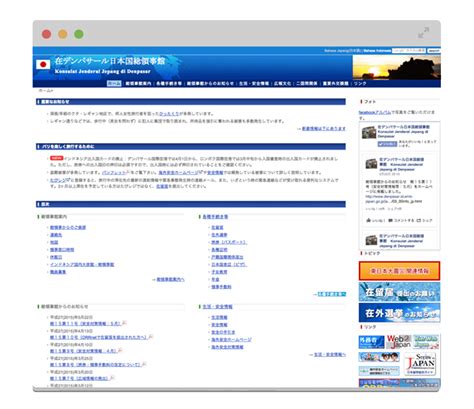Open the facebook アルバム link
This screenshot has height=409, width=474.
coord(375,112)
